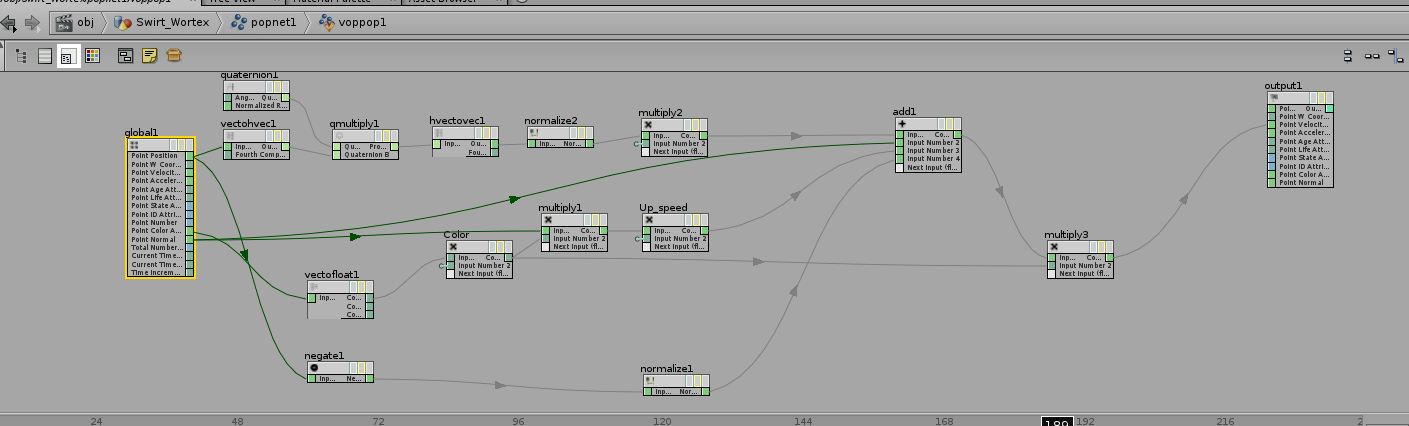Click the Color node X icon
This screenshot has width=1409, height=426.
(453, 246)
